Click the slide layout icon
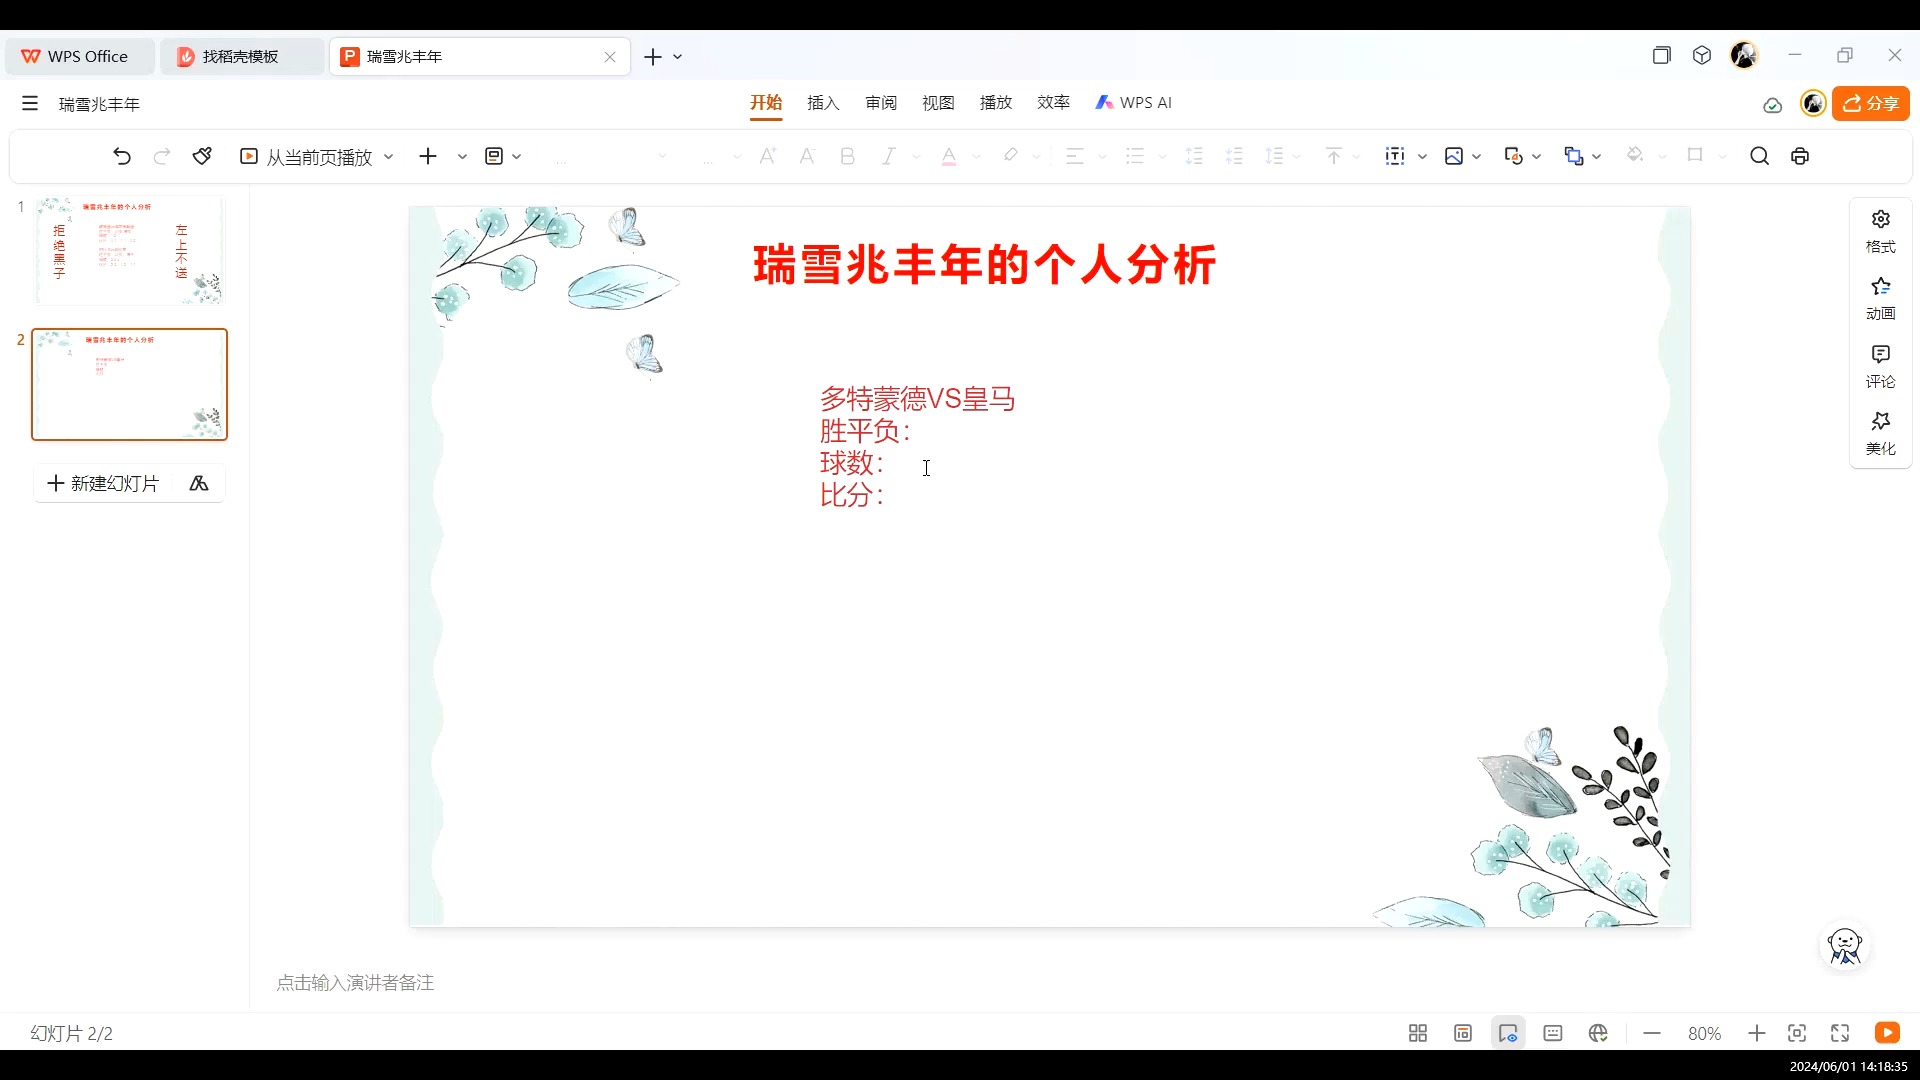Screen dimensions: 1920x1080 point(494,156)
